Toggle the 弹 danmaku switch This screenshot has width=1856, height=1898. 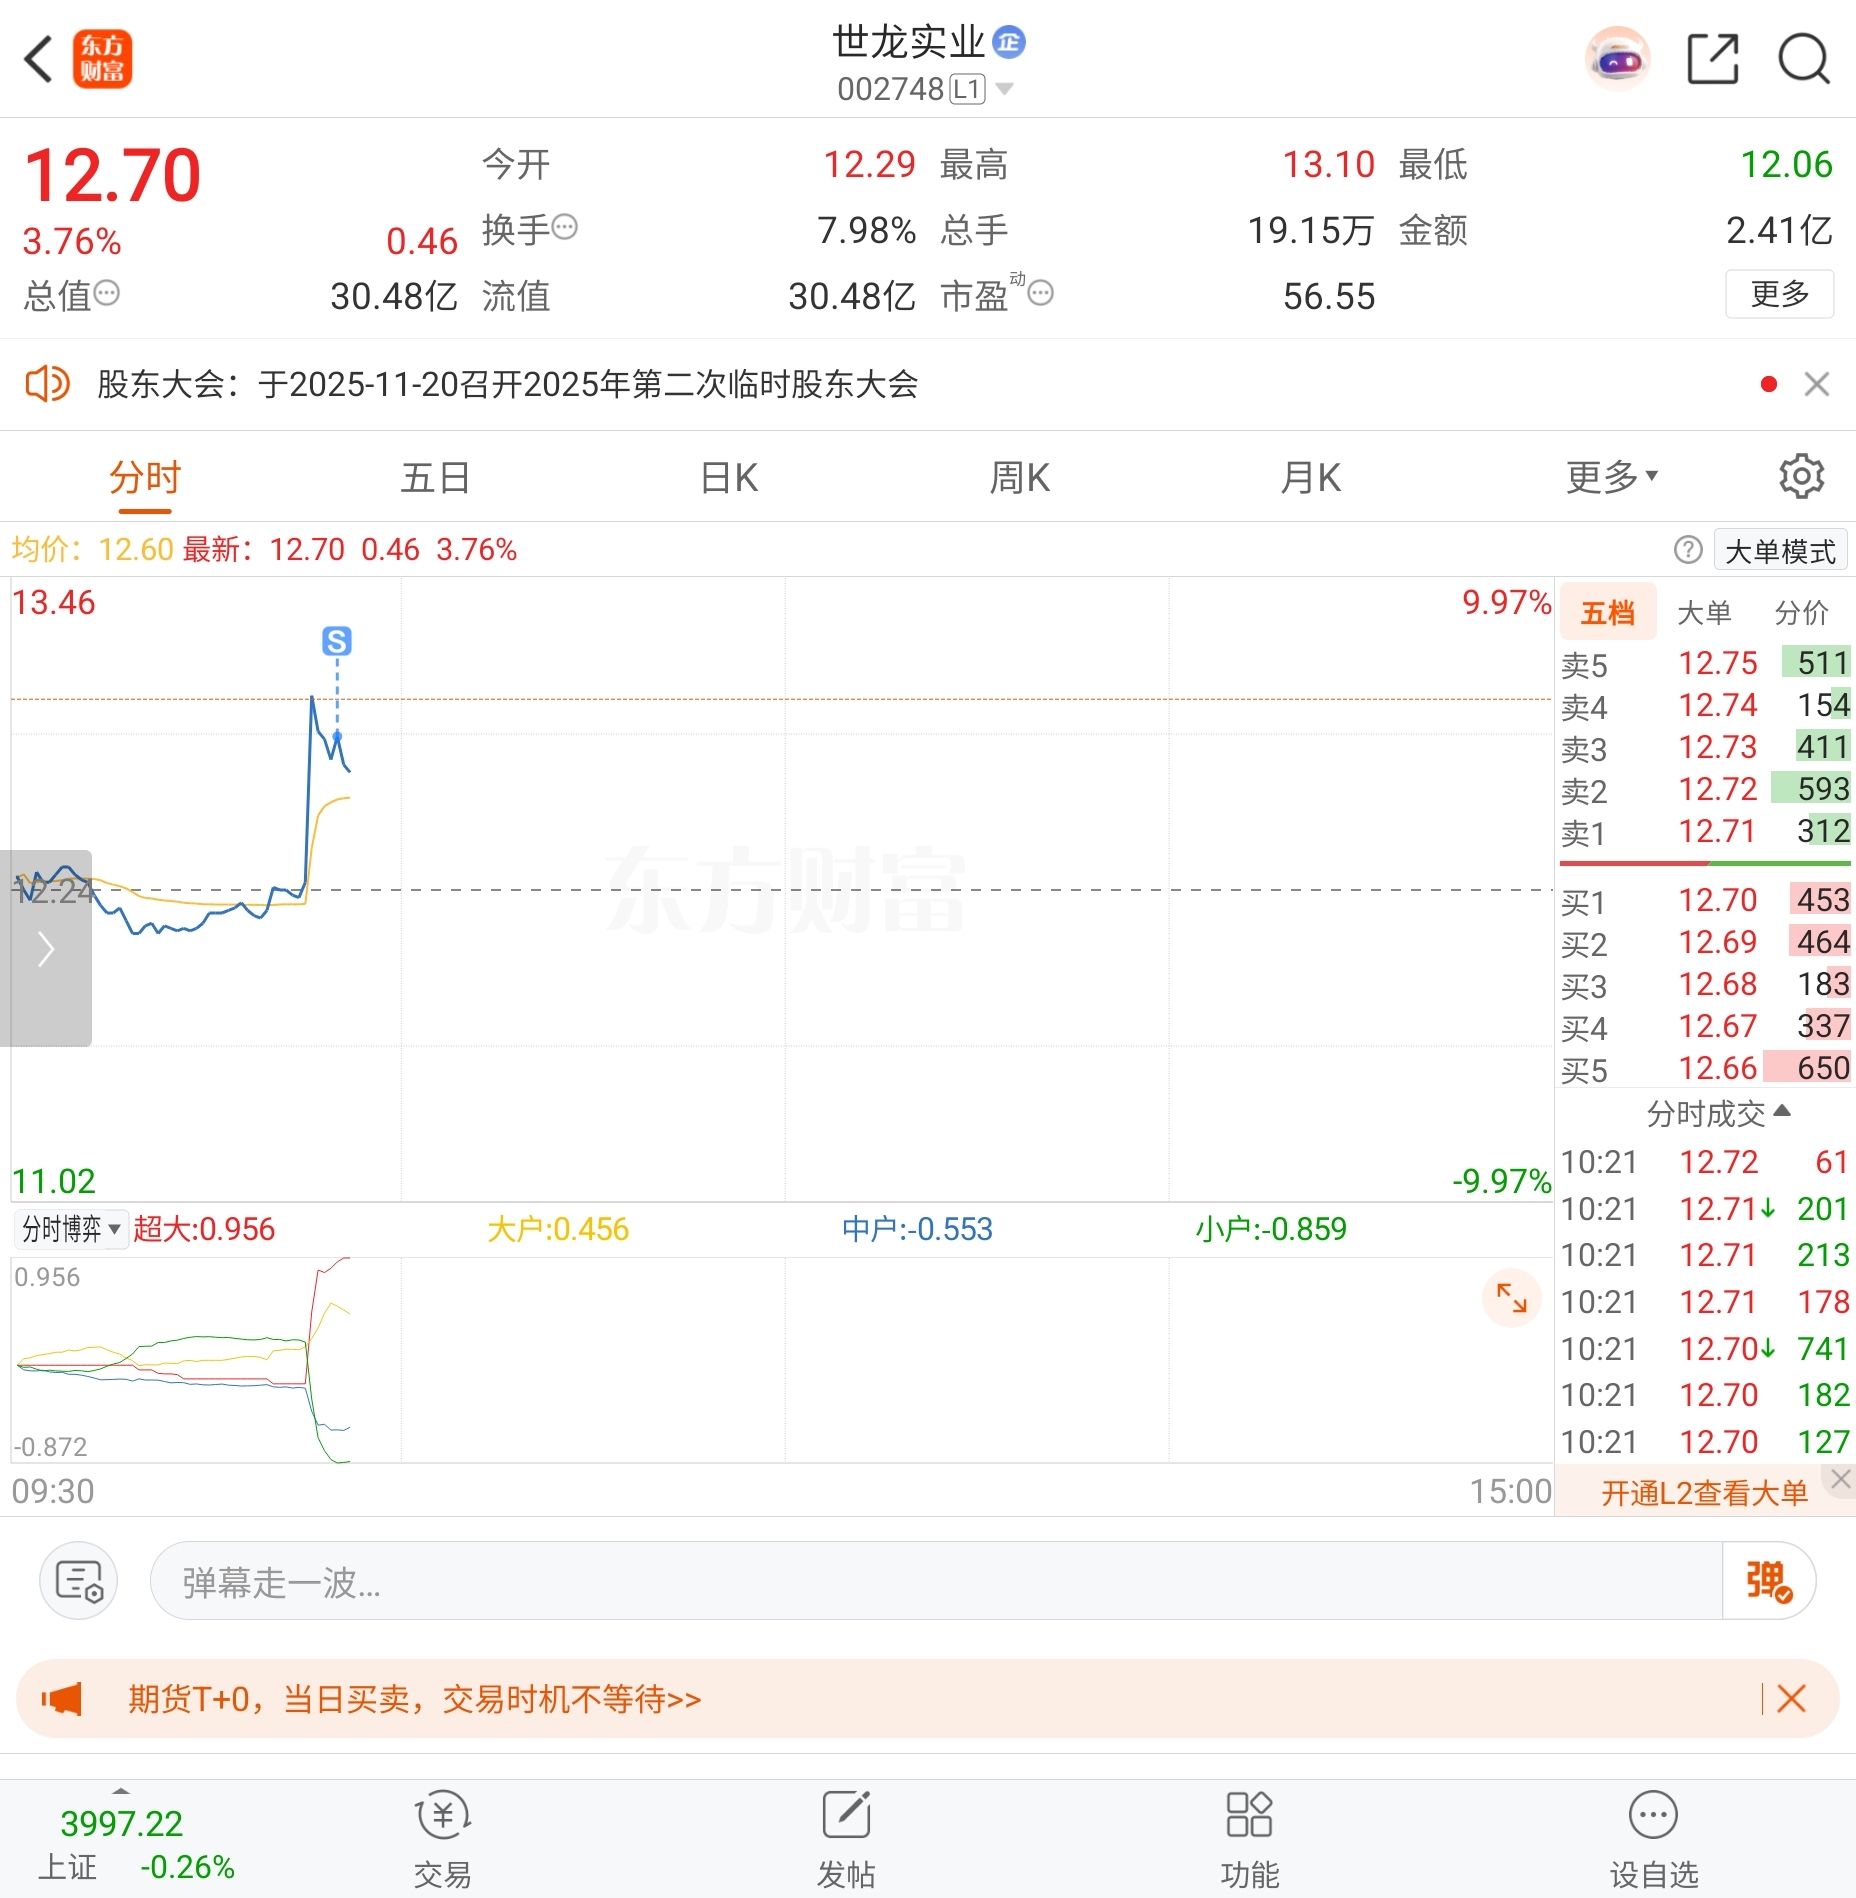1769,1581
